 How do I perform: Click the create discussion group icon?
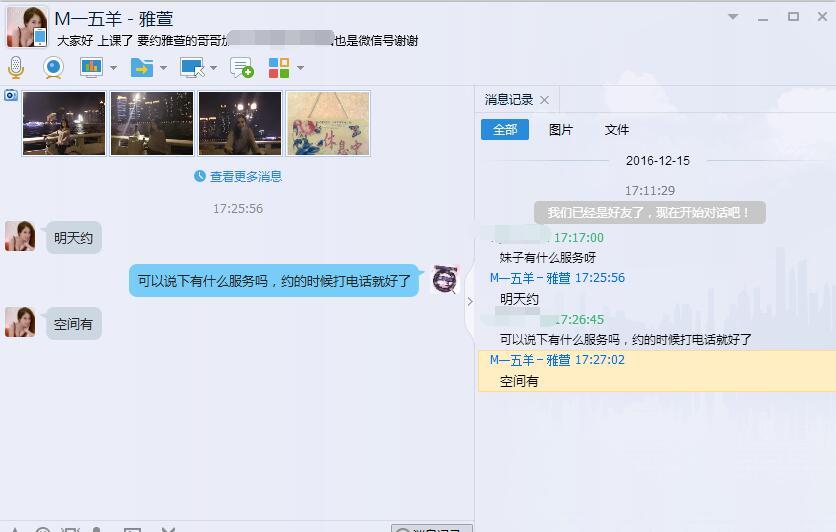click(x=242, y=68)
